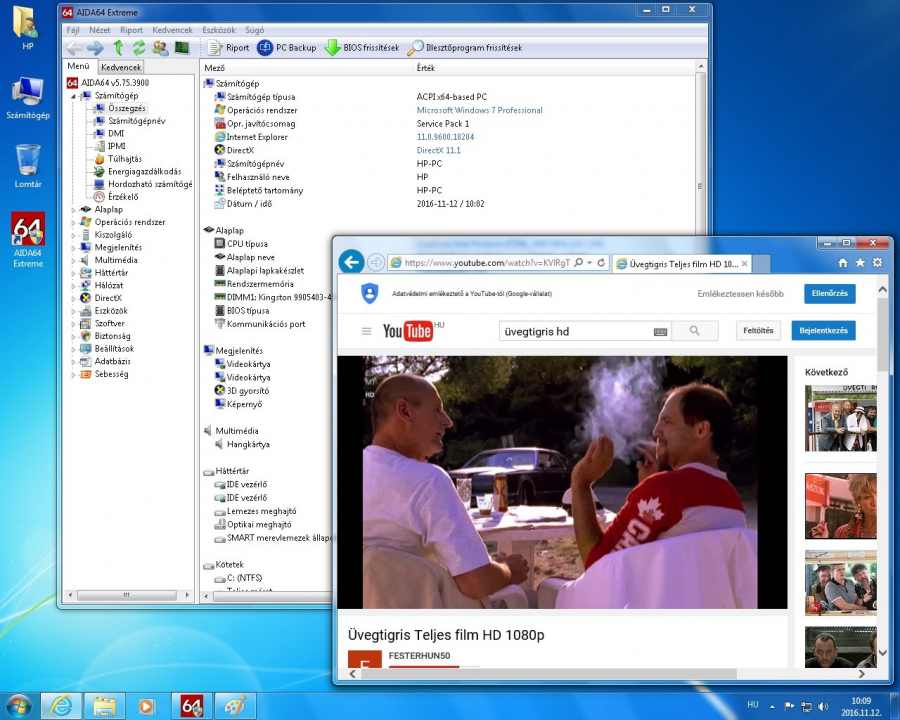Click the green up-level arrow in AIDA64 toolbar
Image resolution: width=900 pixels, height=720 pixels.
[118, 48]
